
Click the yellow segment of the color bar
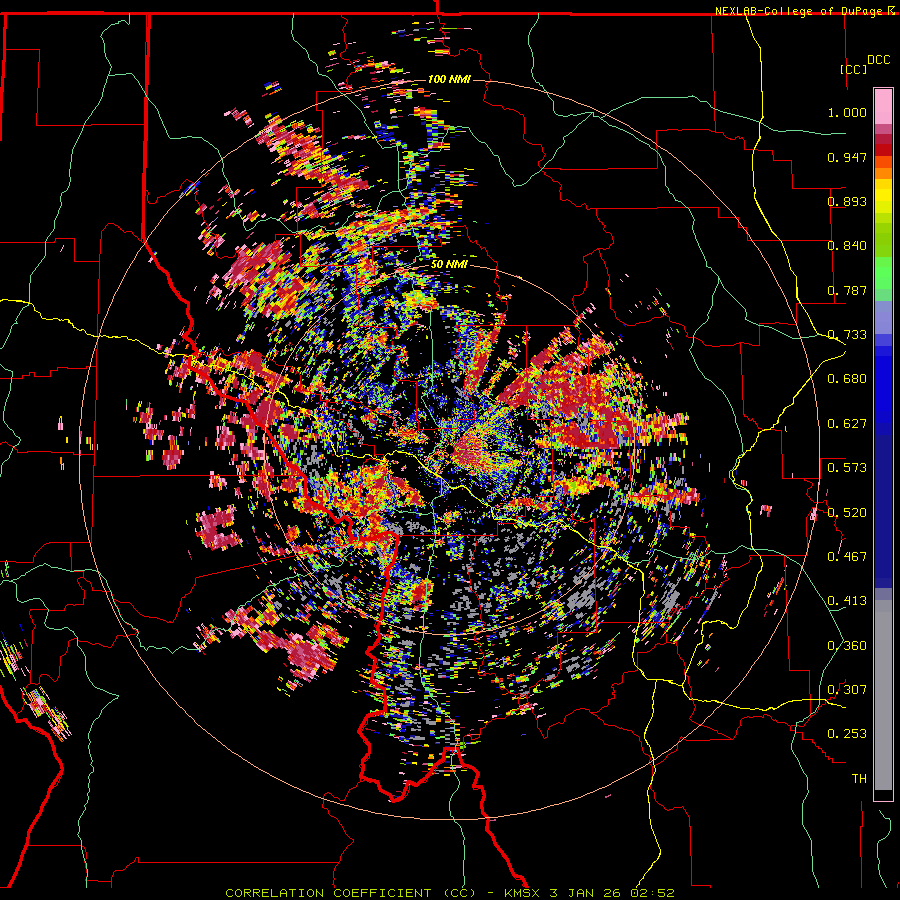[x=883, y=197]
